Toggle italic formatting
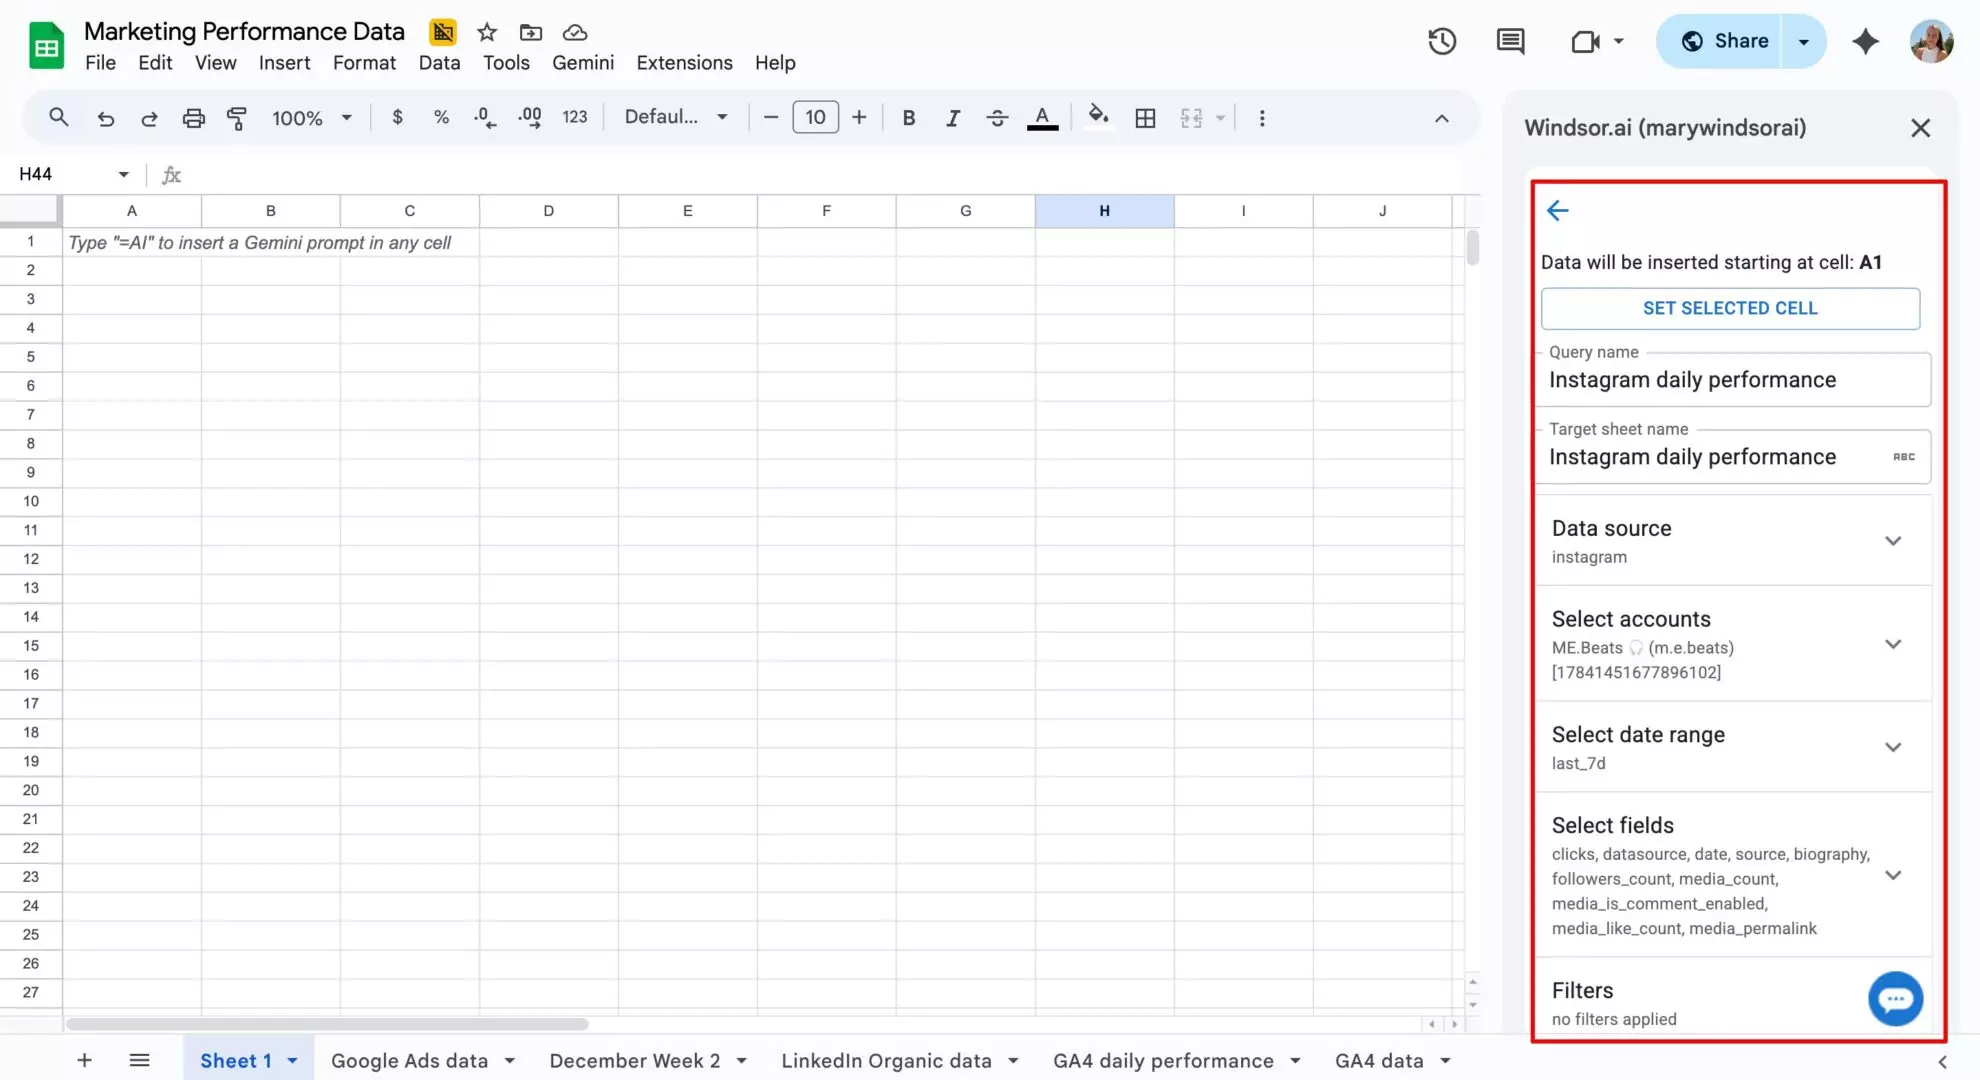The height and width of the screenshot is (1080, 1980). (x=952, y=117)
